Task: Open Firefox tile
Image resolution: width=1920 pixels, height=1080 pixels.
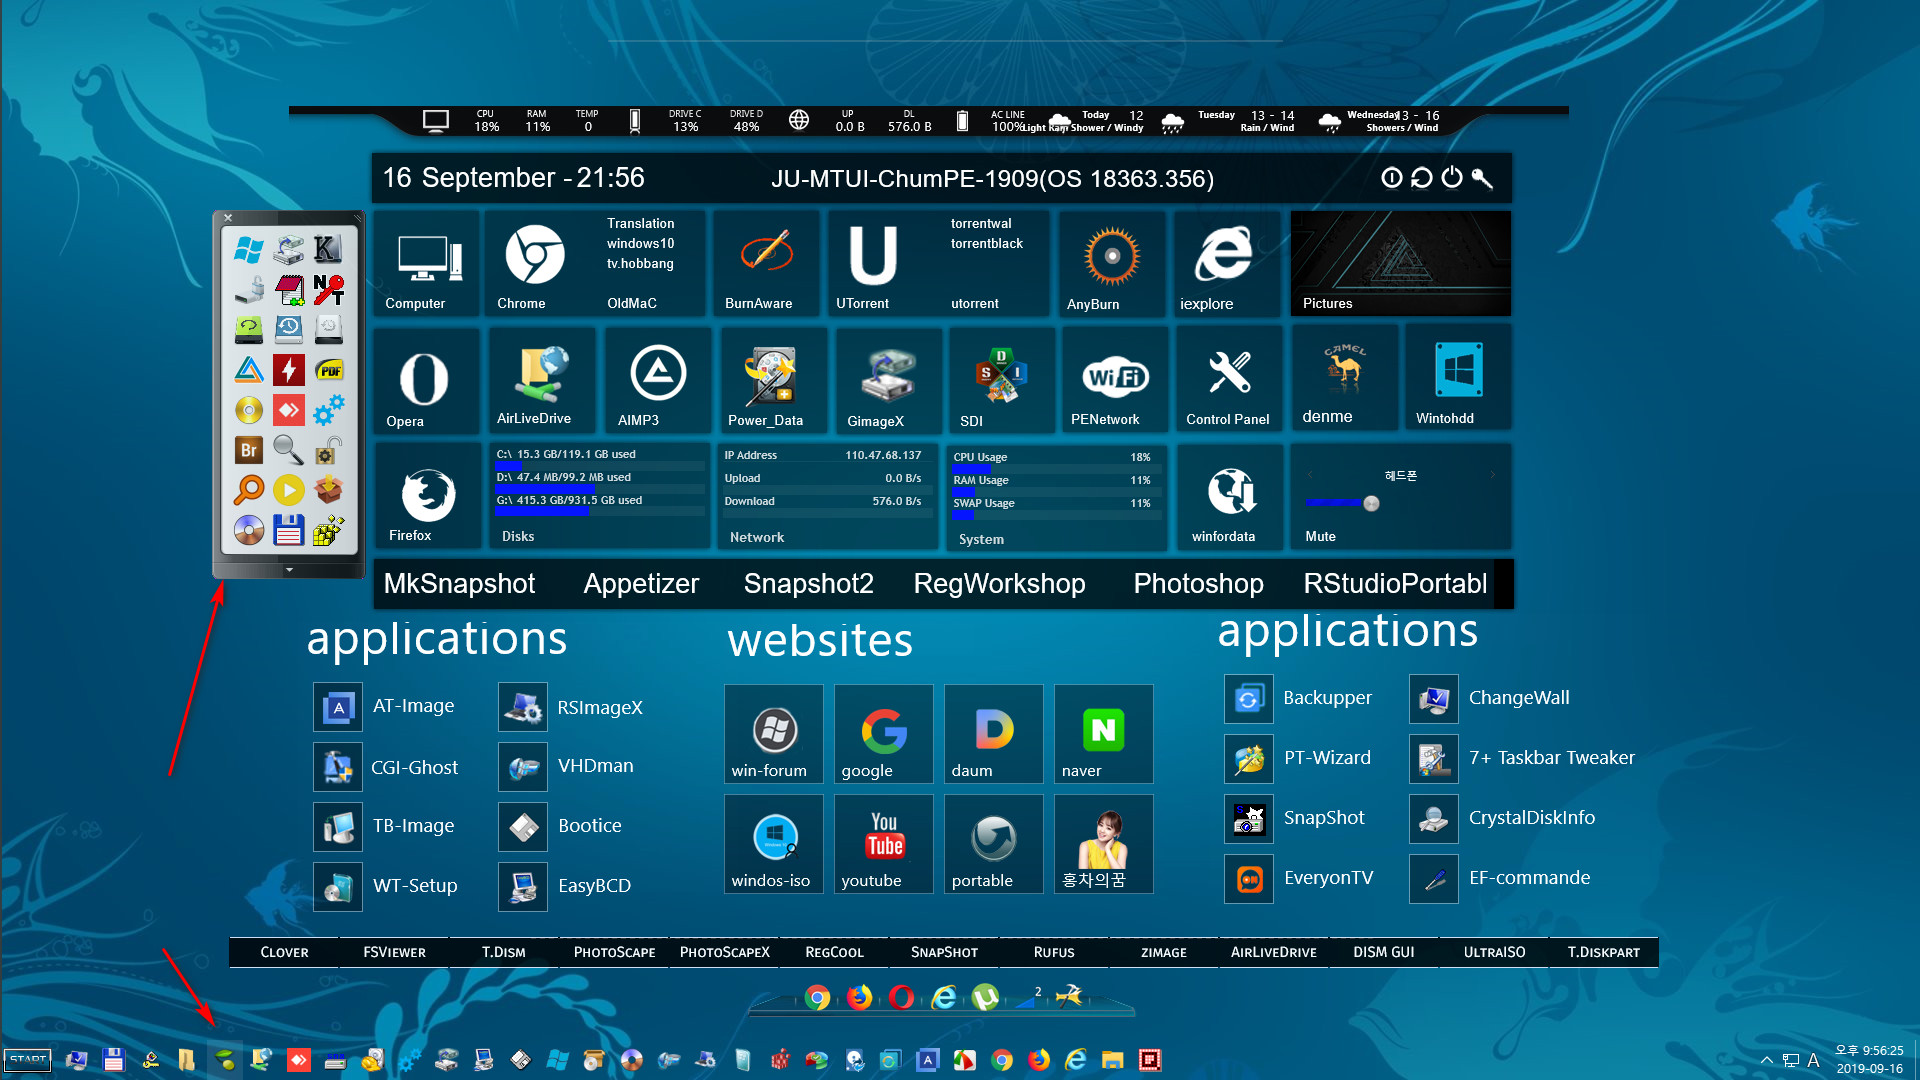Action: pos(427,498)
